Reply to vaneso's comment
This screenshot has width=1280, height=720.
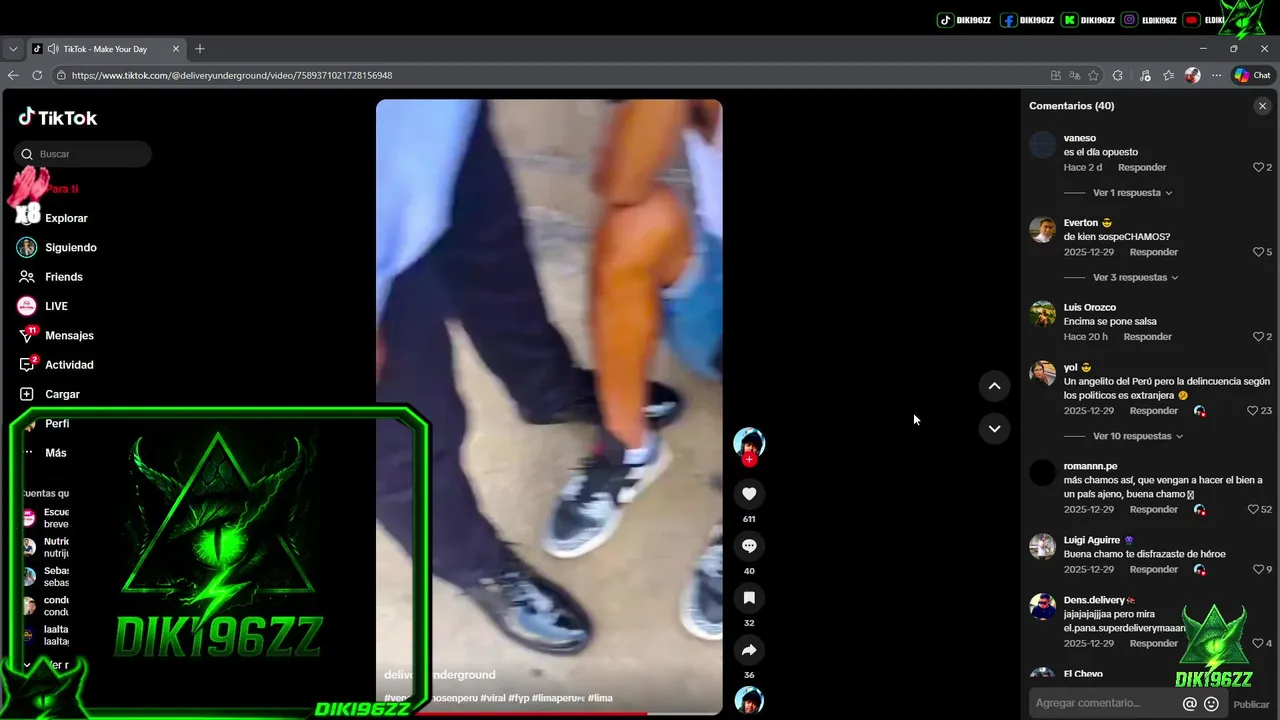pyautogui.click(x=1142, y=167)
